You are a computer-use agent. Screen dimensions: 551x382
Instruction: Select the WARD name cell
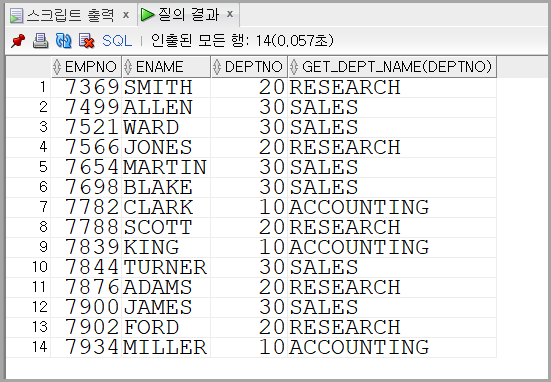(166, 127)
